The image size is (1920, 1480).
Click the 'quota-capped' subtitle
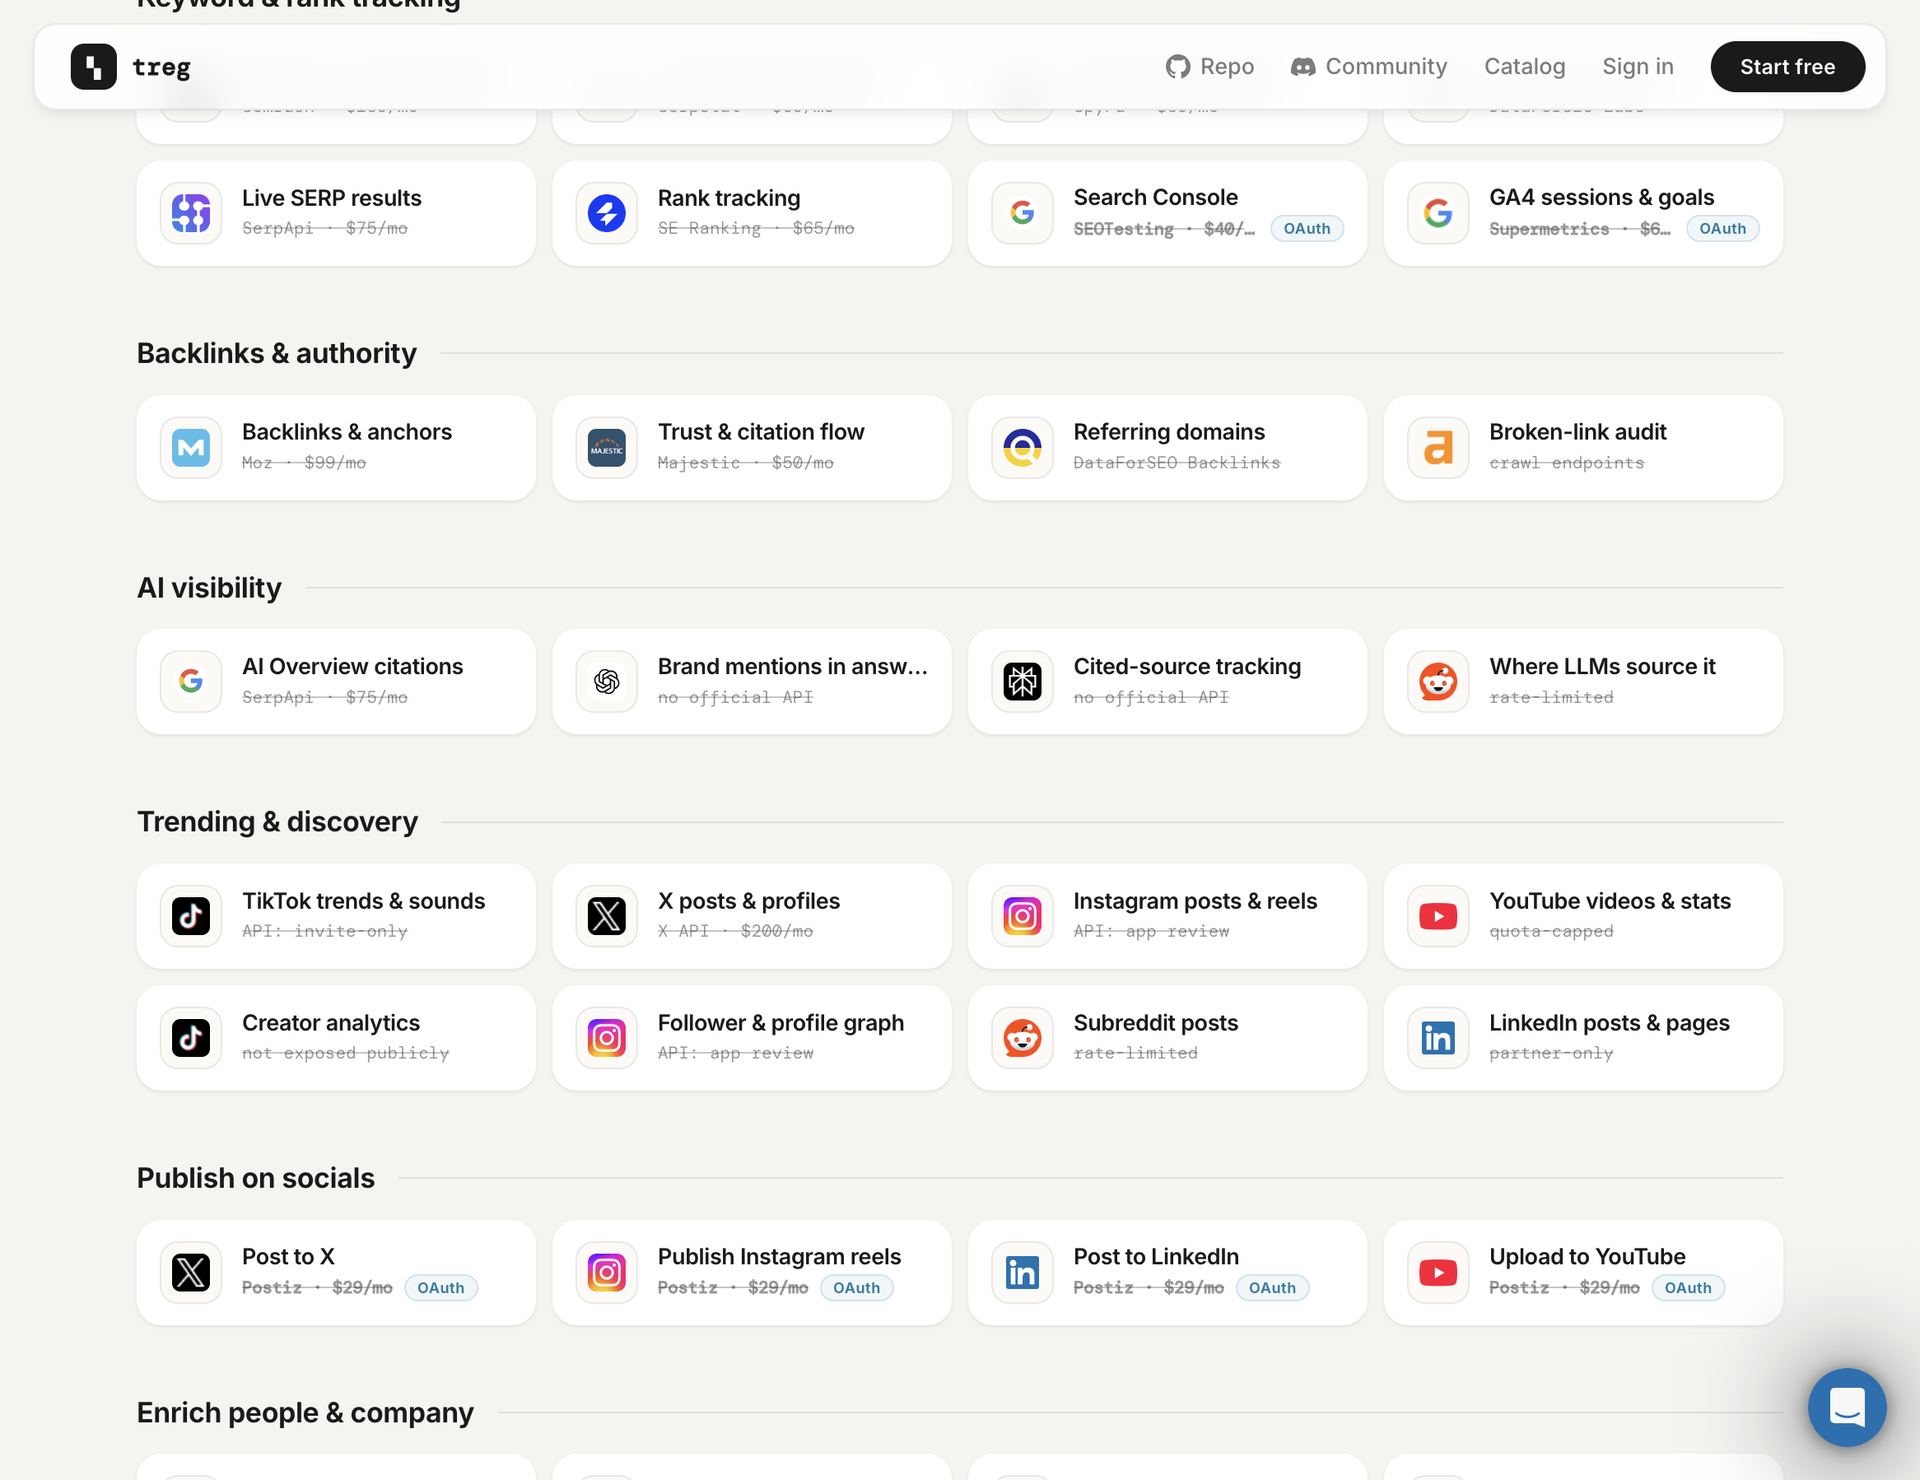(1551, 931)
